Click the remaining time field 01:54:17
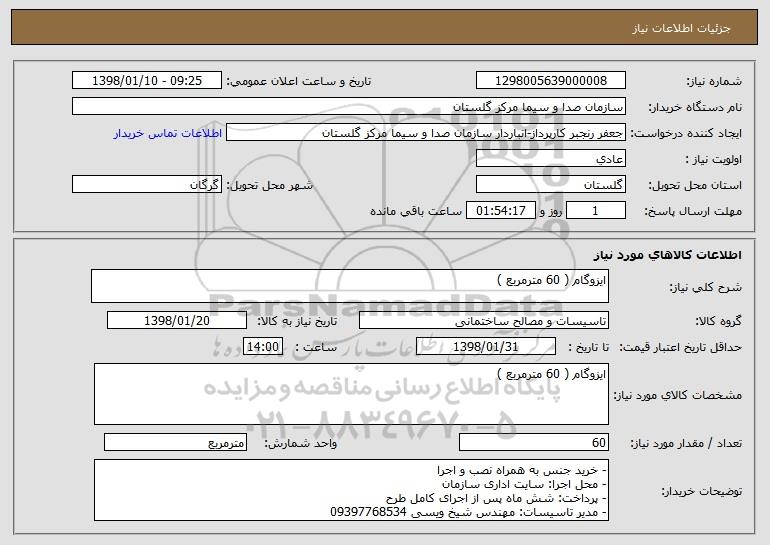 click(500, 211)
